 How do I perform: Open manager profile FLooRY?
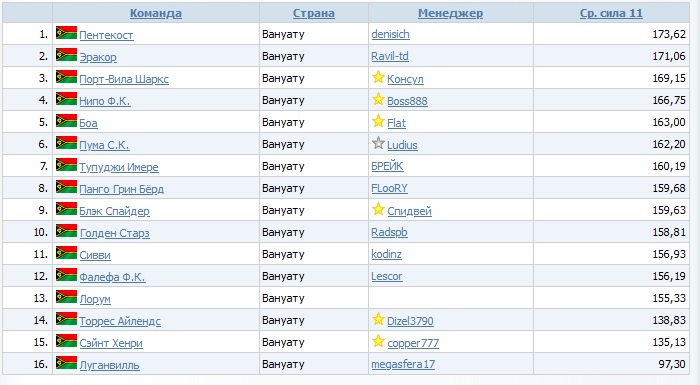tap(389, 188)
